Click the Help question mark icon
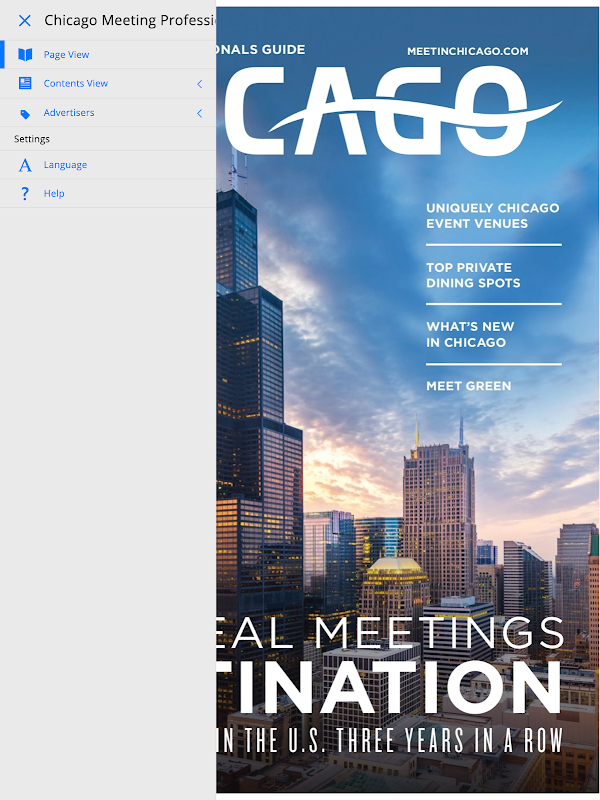 pyautogui.click(x=24, y=193)
